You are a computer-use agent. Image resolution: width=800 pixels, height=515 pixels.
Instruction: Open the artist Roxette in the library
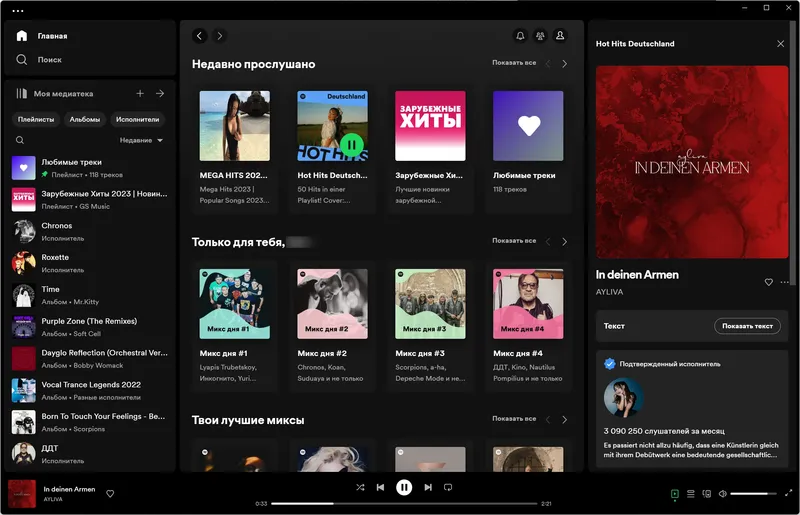tap(90, 263)
